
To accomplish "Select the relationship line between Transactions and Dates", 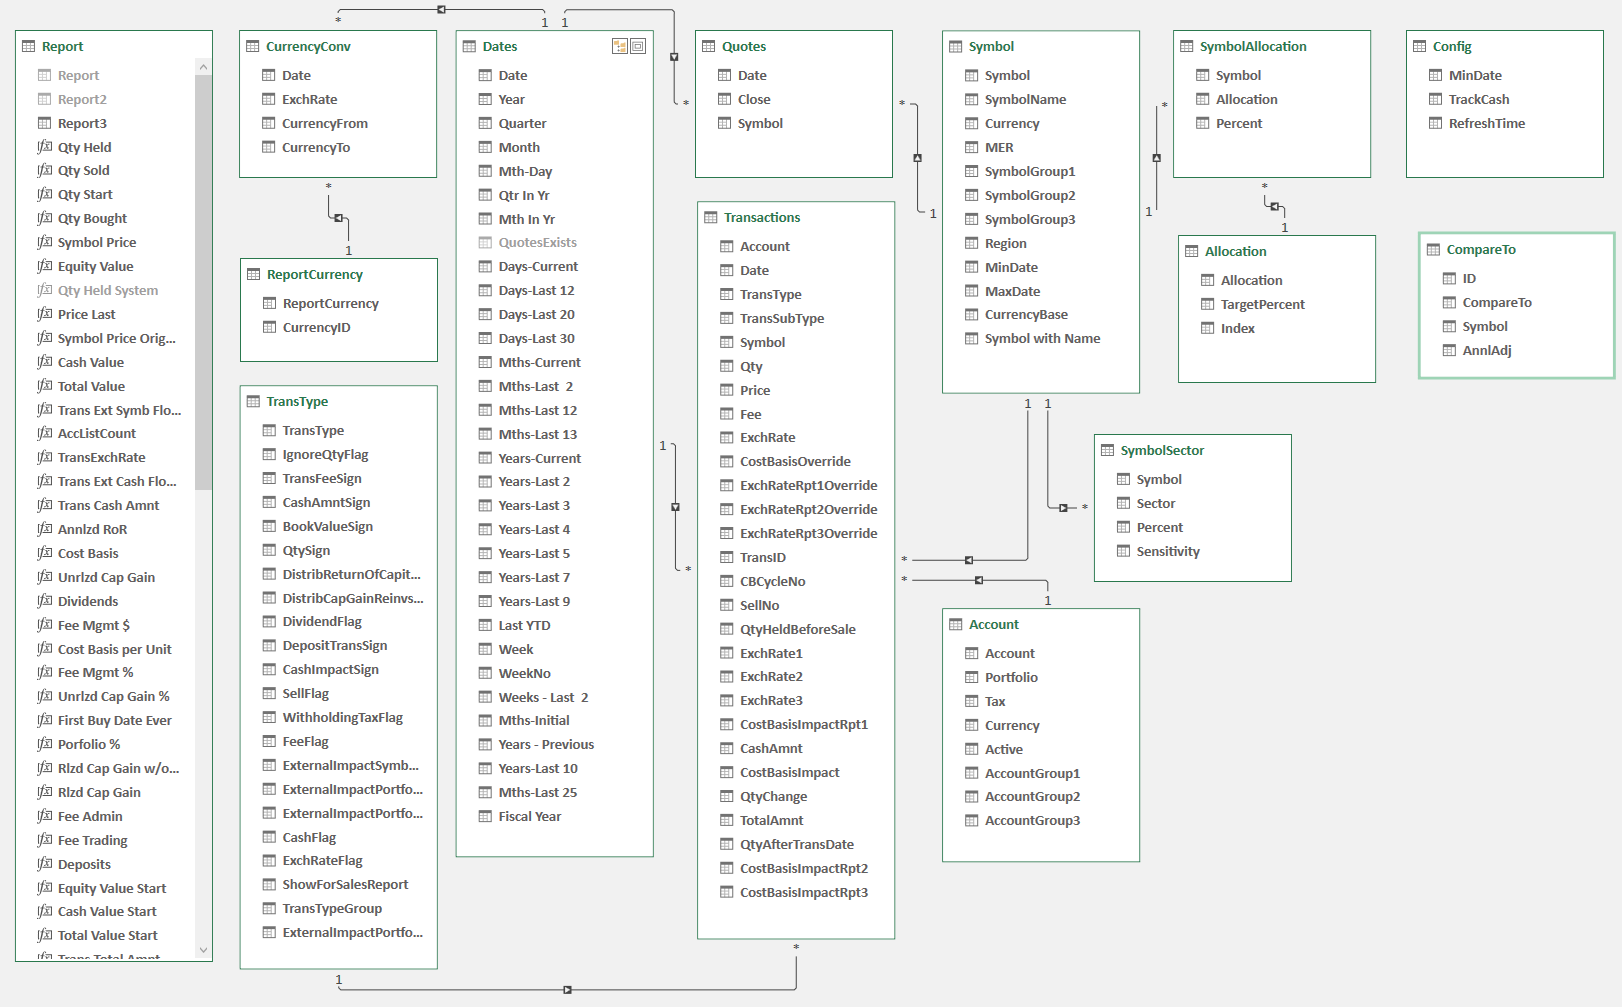I will pos(673,507).
